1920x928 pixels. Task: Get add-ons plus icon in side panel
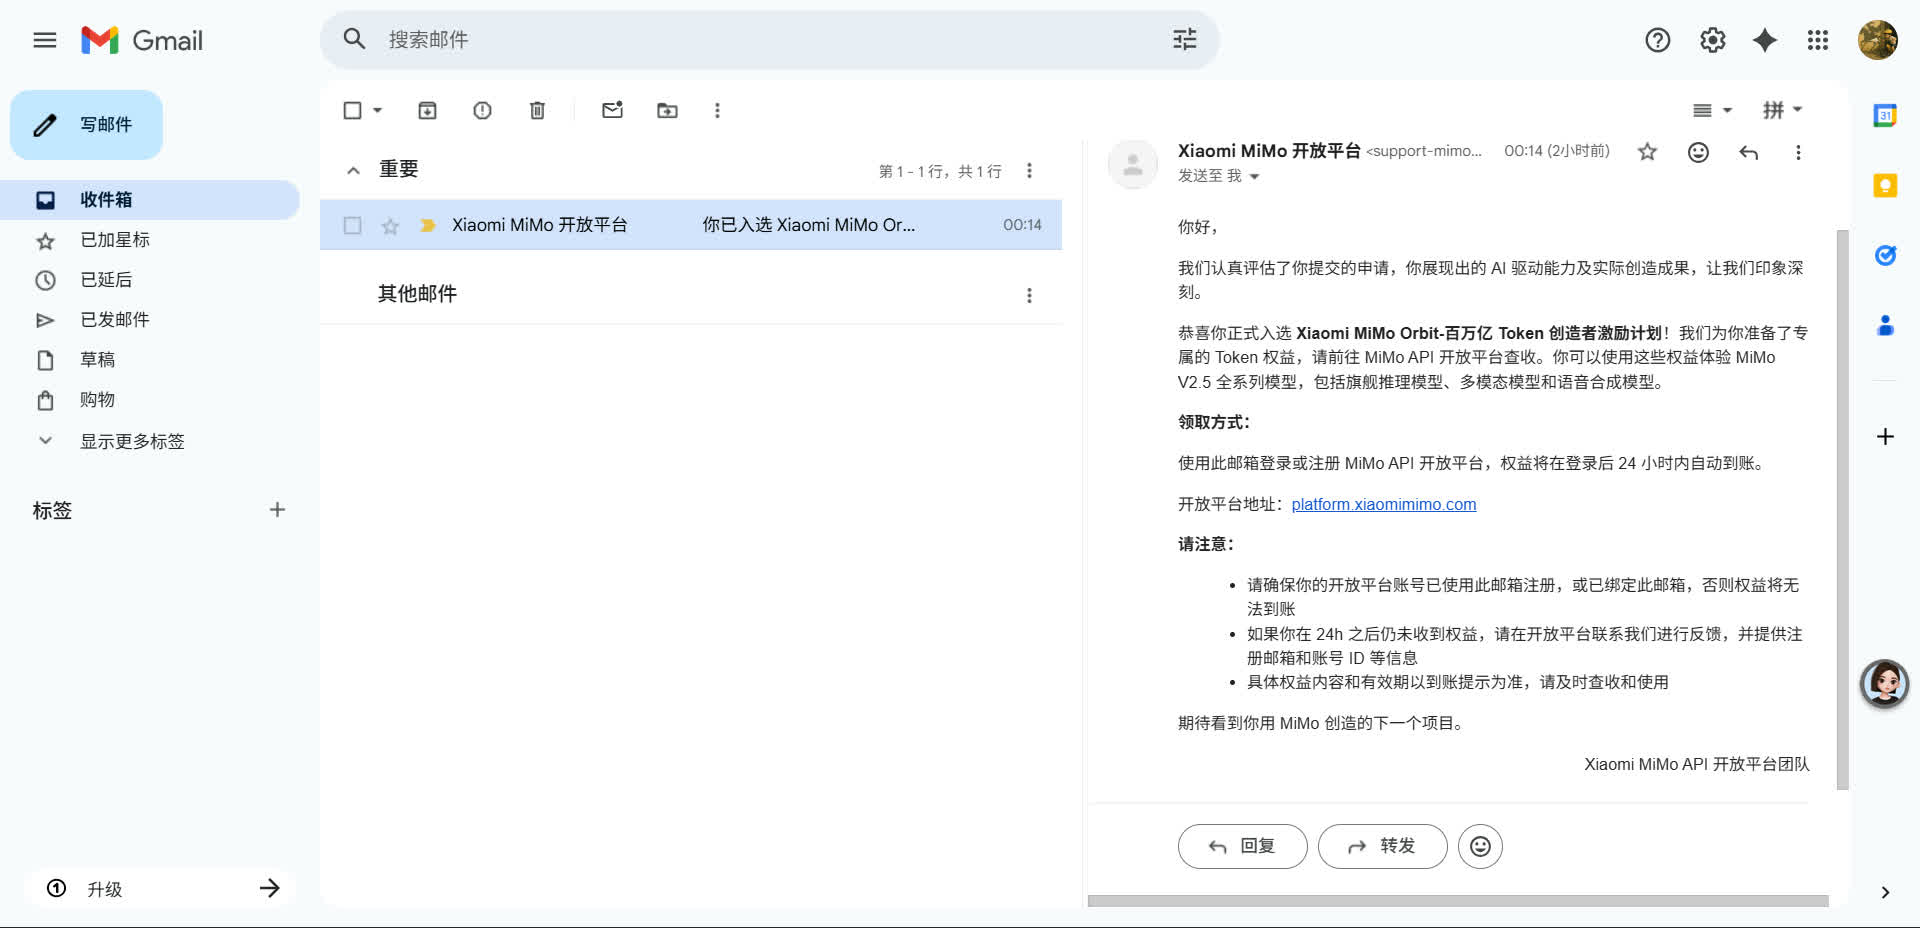click(x=1885, y=436)
